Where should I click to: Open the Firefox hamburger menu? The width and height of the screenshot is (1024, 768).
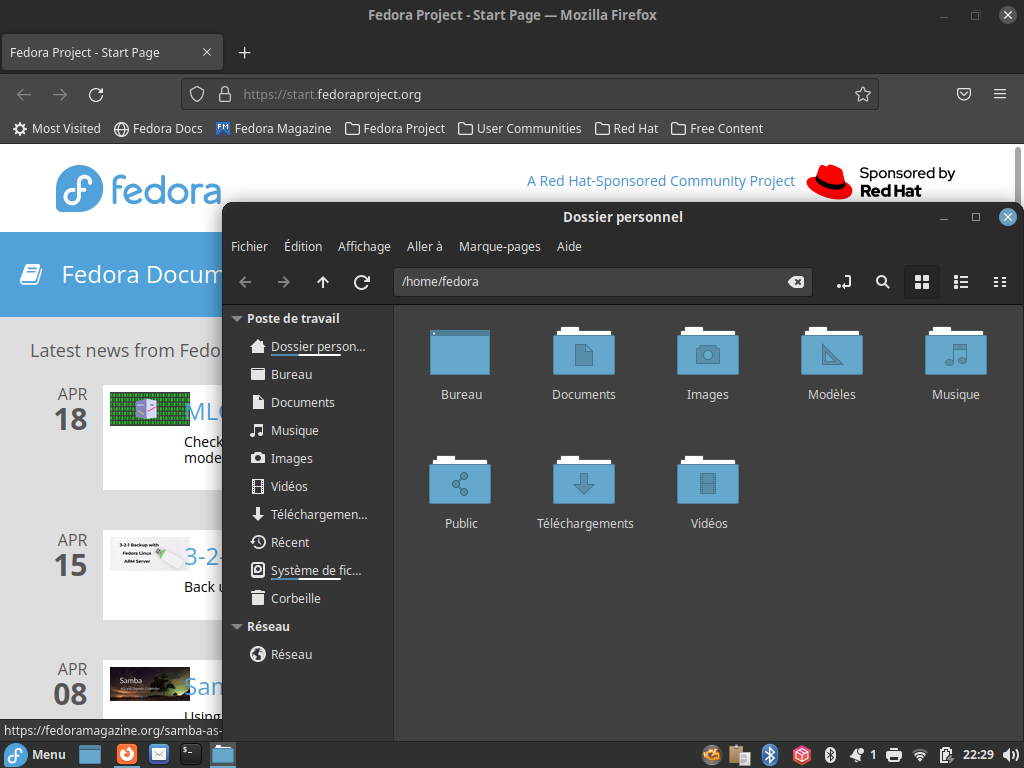tap(1000, 95)
